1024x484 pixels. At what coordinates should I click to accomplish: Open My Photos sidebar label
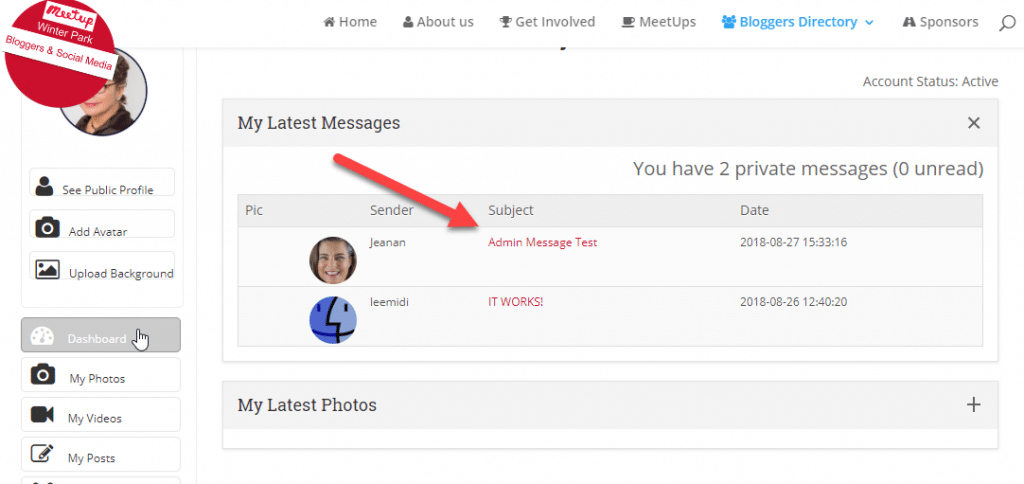[97, 379]
